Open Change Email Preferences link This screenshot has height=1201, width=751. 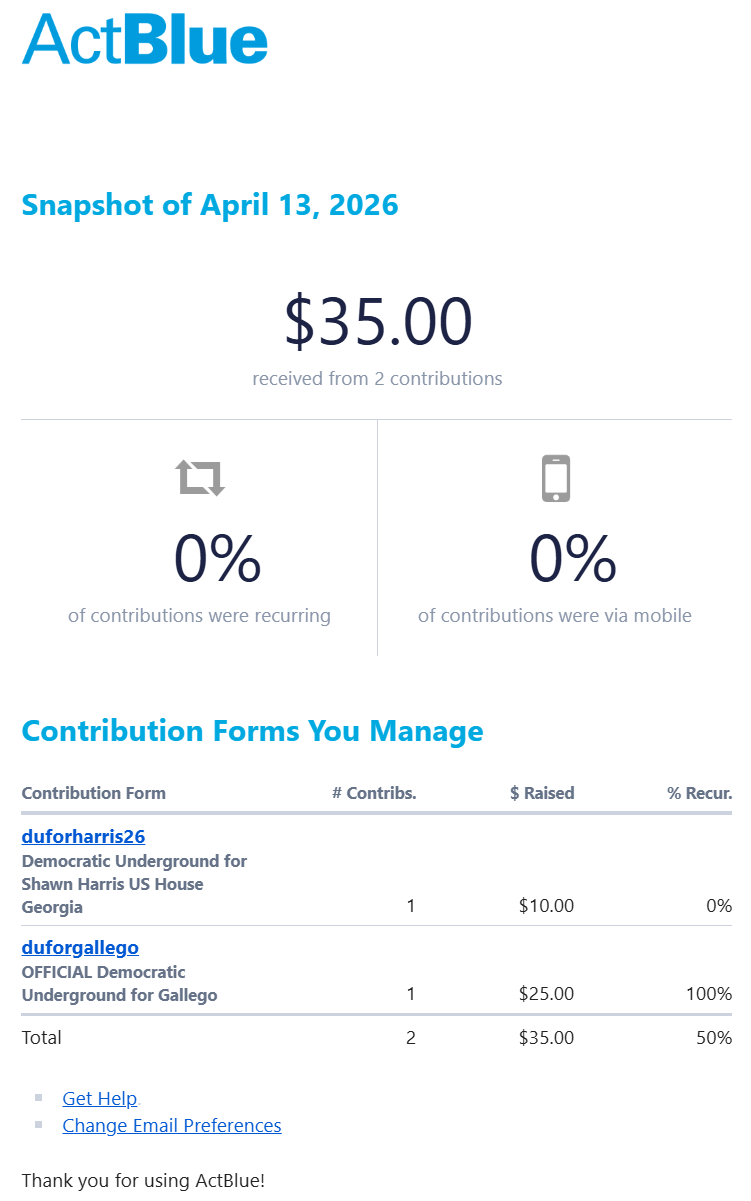click(x=172, y=1125)
